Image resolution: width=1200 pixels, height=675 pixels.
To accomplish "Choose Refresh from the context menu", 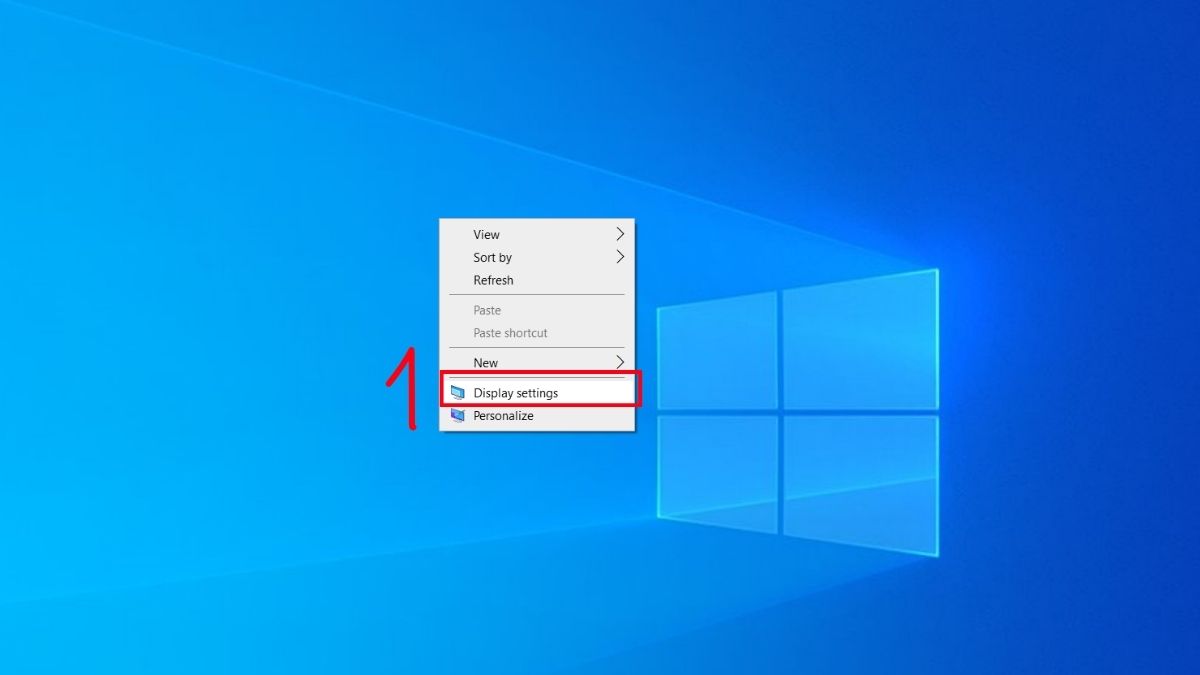I will [537, 280].
